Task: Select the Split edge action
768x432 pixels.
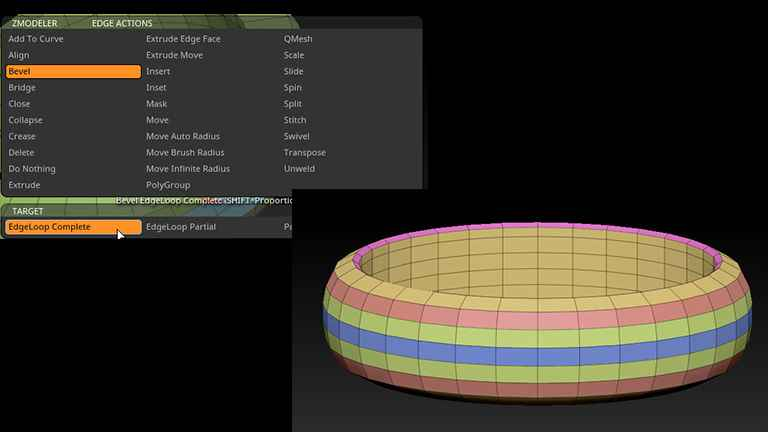Action: (x=292, y=104)
